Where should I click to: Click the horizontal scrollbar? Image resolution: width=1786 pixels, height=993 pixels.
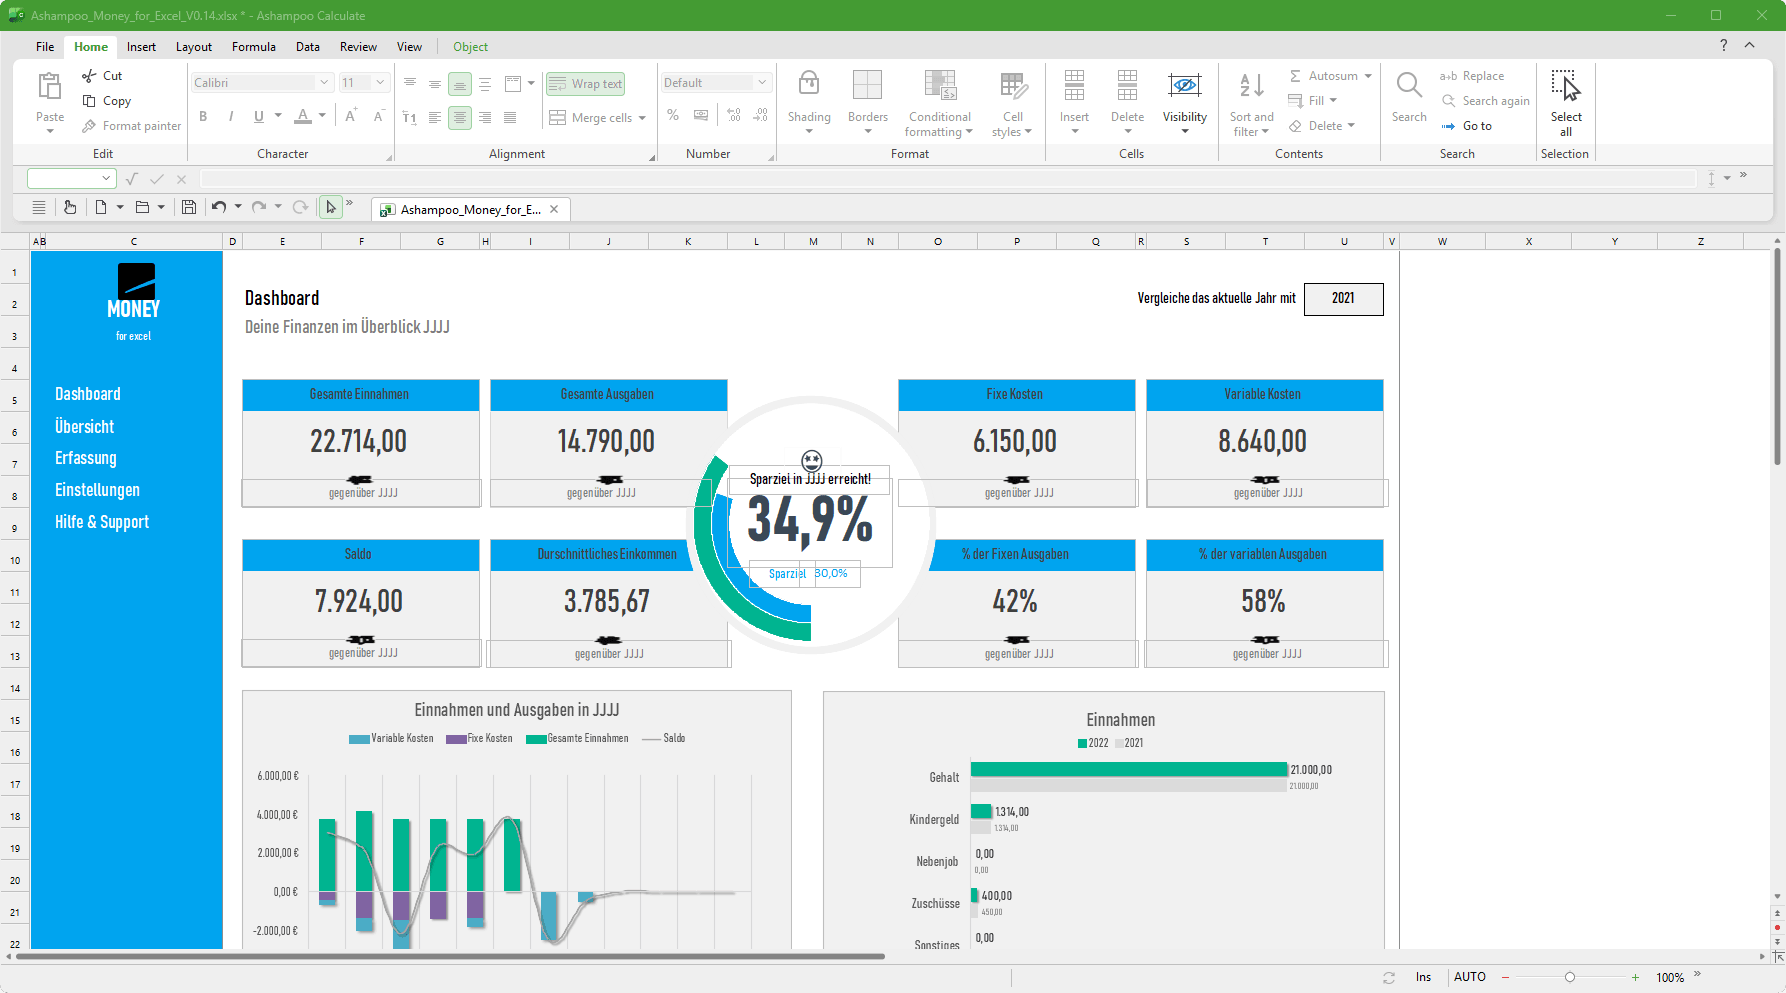tap(450, 957)
